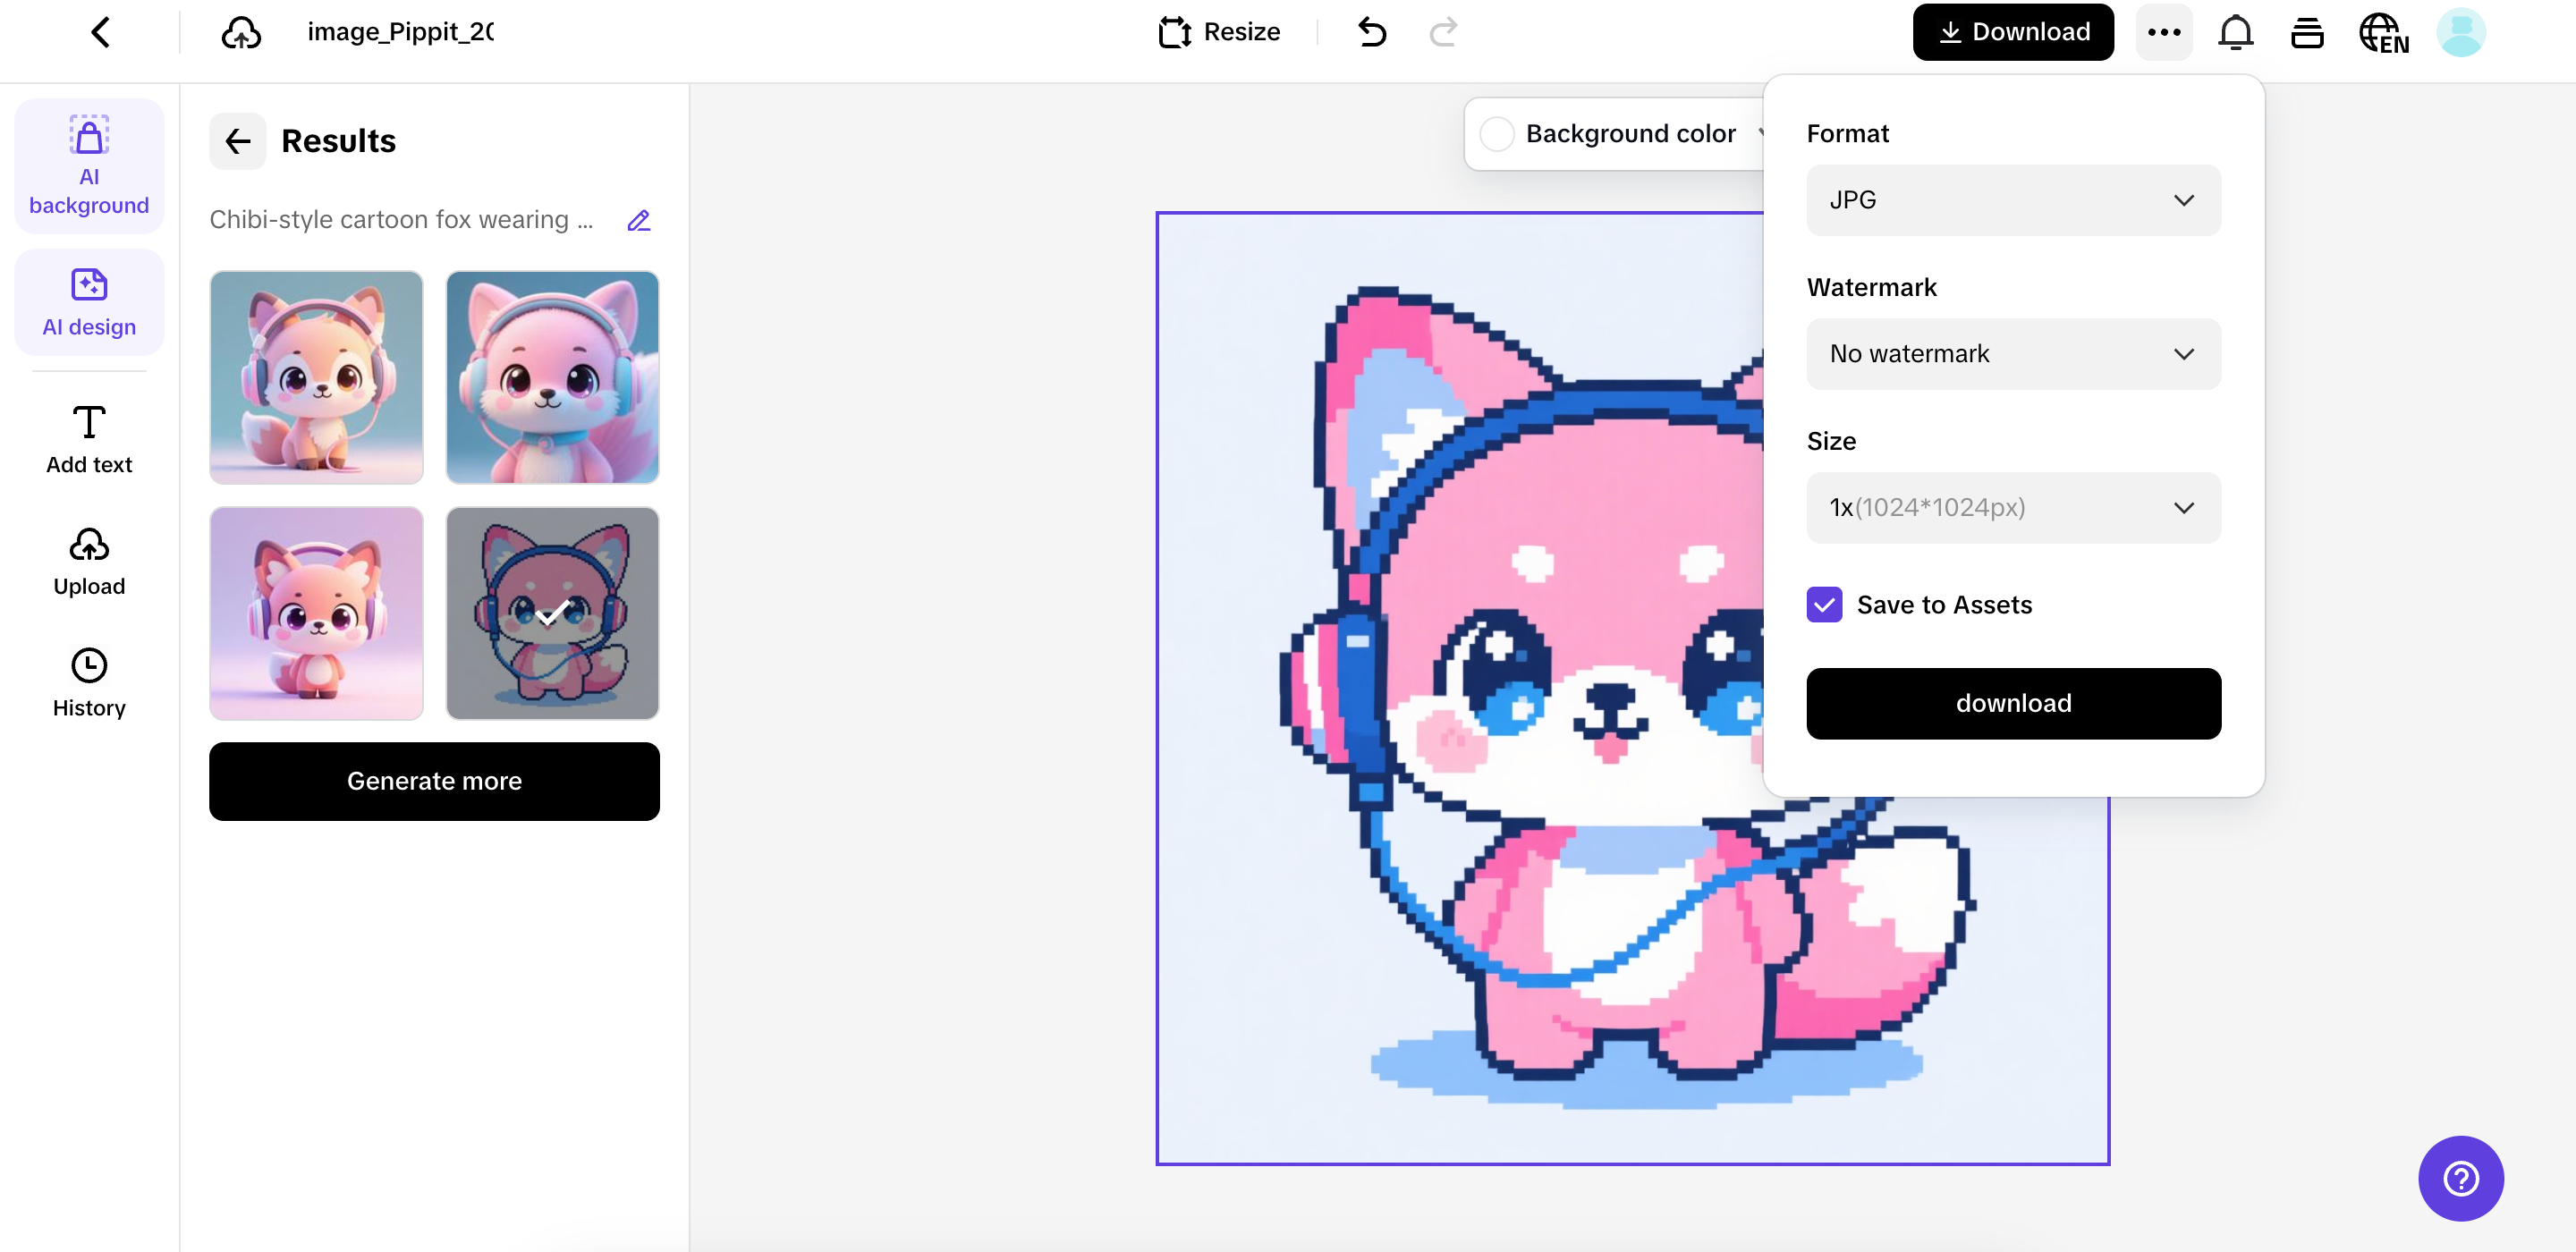Image resolution: width=2576 pixels, height=1252 pixels.
Task: Uncheck Save to Assets checkbox
Action: (x=1824, y=605)
